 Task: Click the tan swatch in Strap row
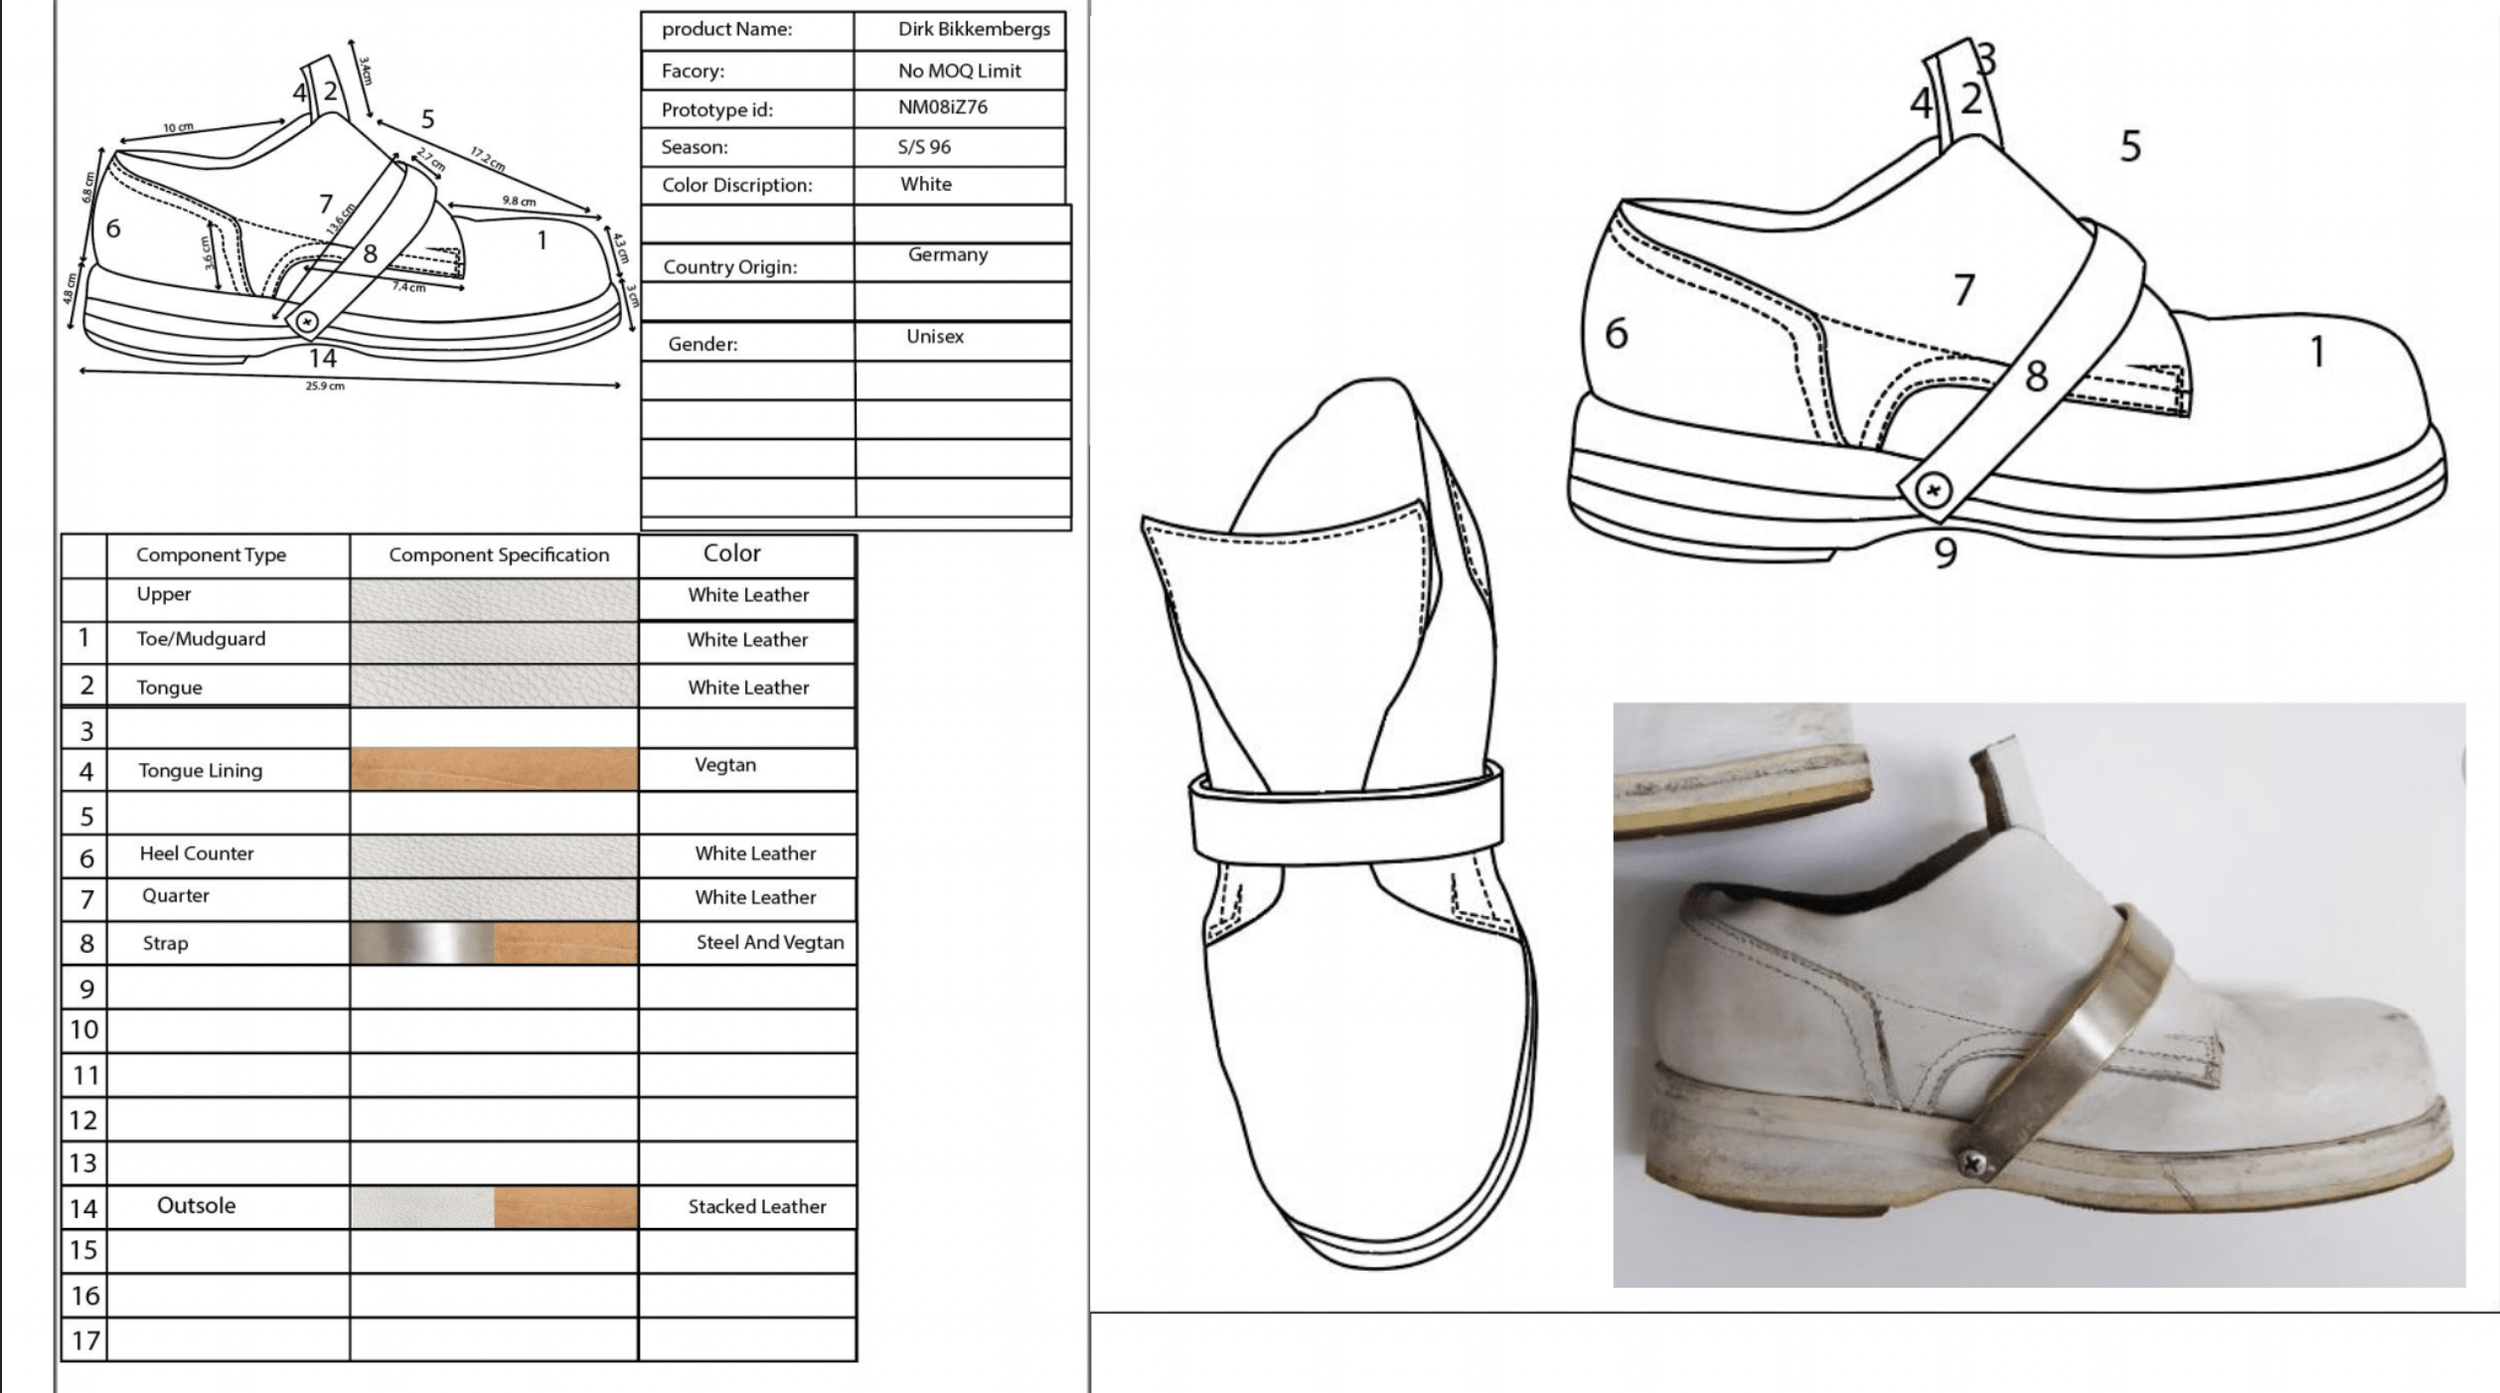pyautogui.click(x=565, y=944)
